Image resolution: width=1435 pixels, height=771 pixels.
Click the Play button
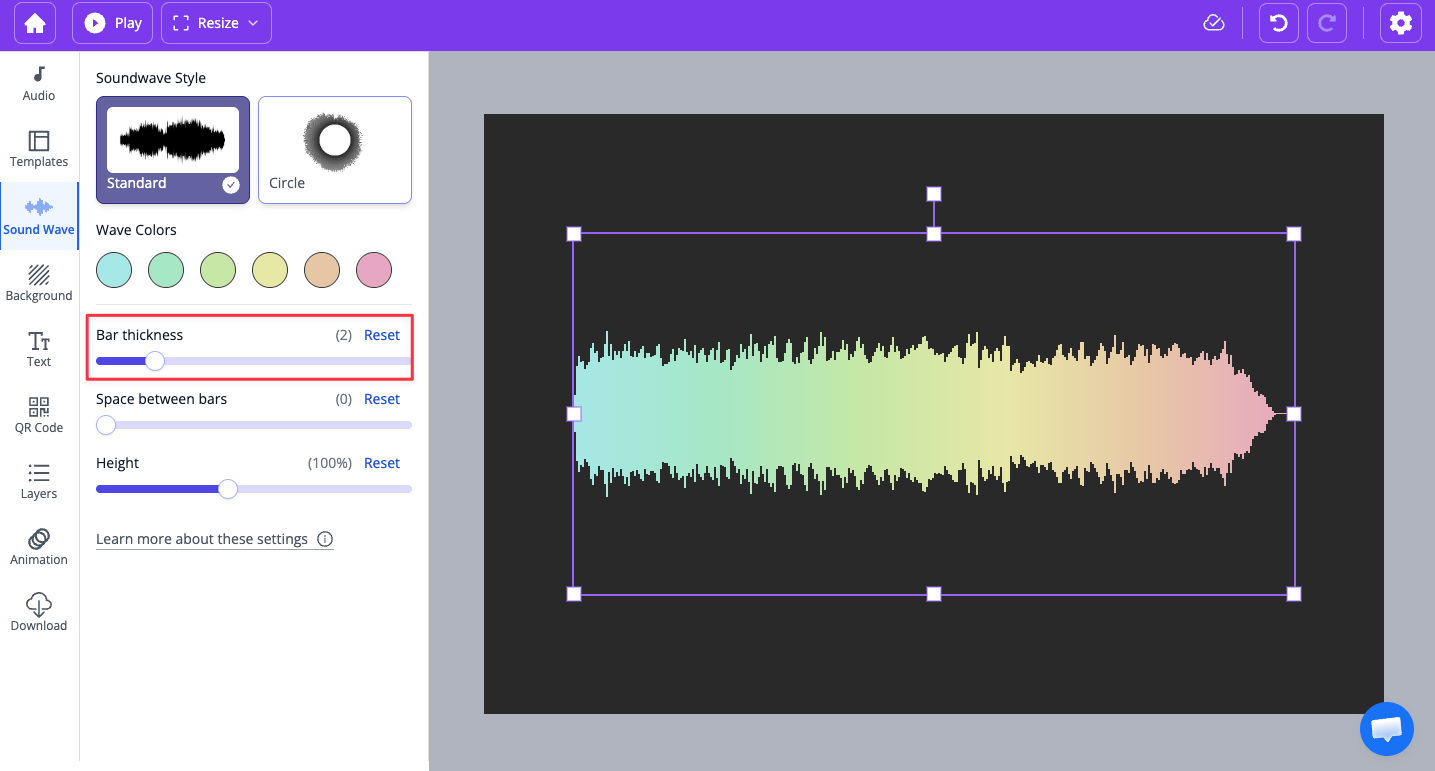click(x=112, y=22)
